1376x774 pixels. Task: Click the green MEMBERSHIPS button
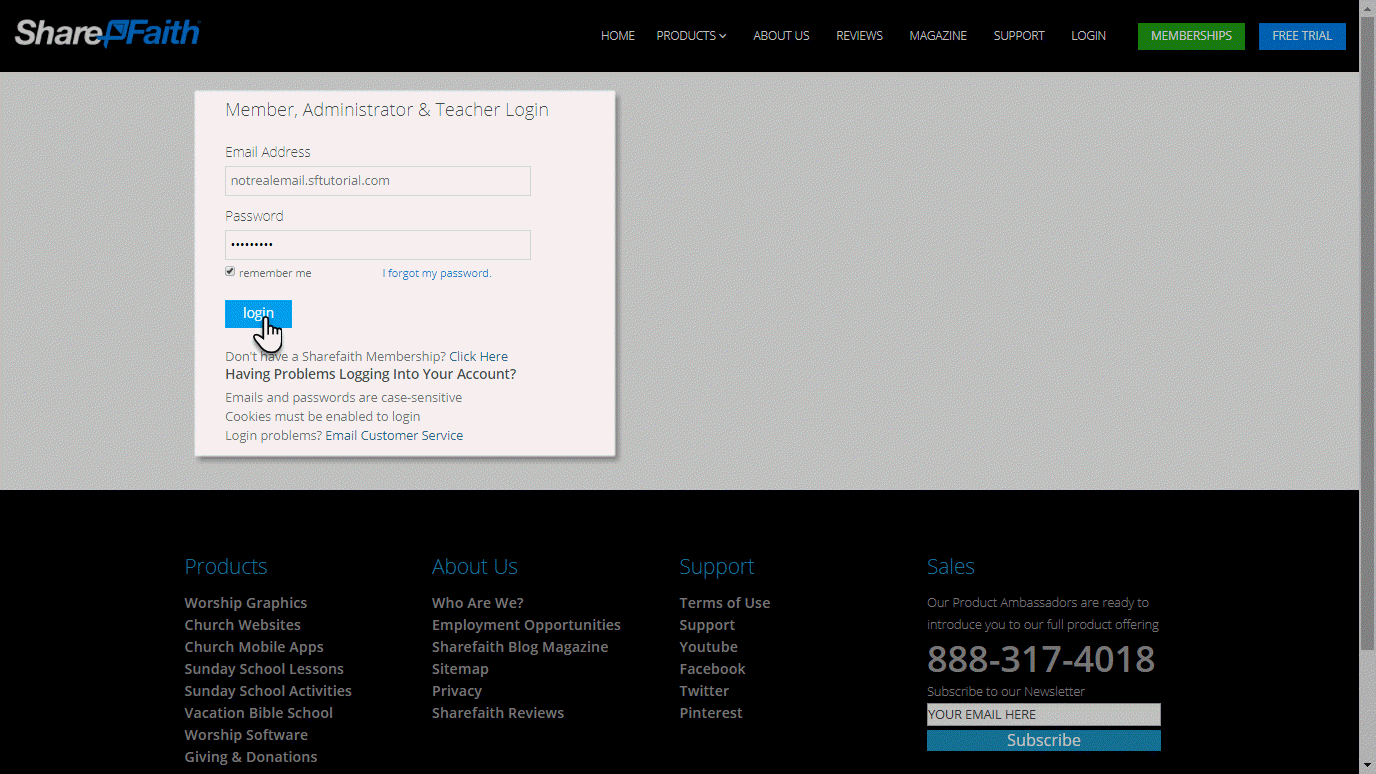coord(1191,36)
